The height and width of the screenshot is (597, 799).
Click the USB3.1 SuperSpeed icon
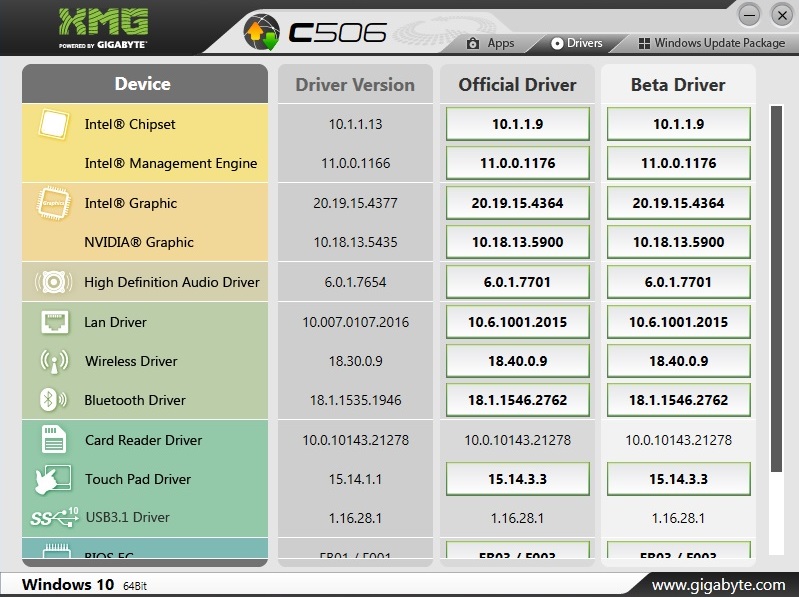click(55, 517)
